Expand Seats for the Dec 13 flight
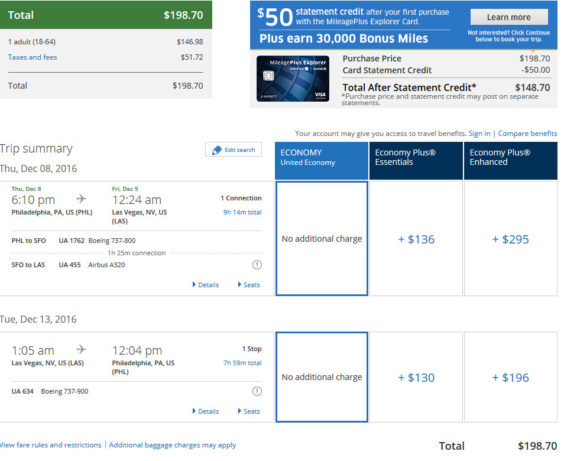Image resolution: width=564 pixels, height=461 pixels. click(249, 411)
